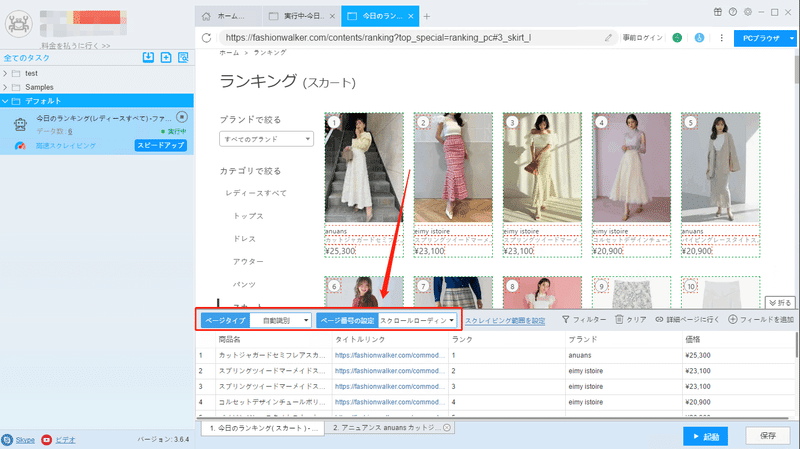Click the ドレス category filter

(244, 239)
